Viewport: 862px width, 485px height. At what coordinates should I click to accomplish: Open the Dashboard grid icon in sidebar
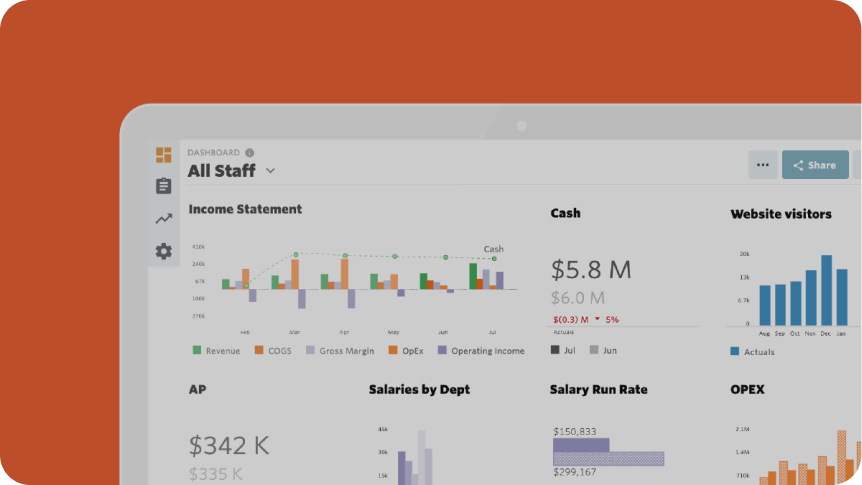[164, 155]
